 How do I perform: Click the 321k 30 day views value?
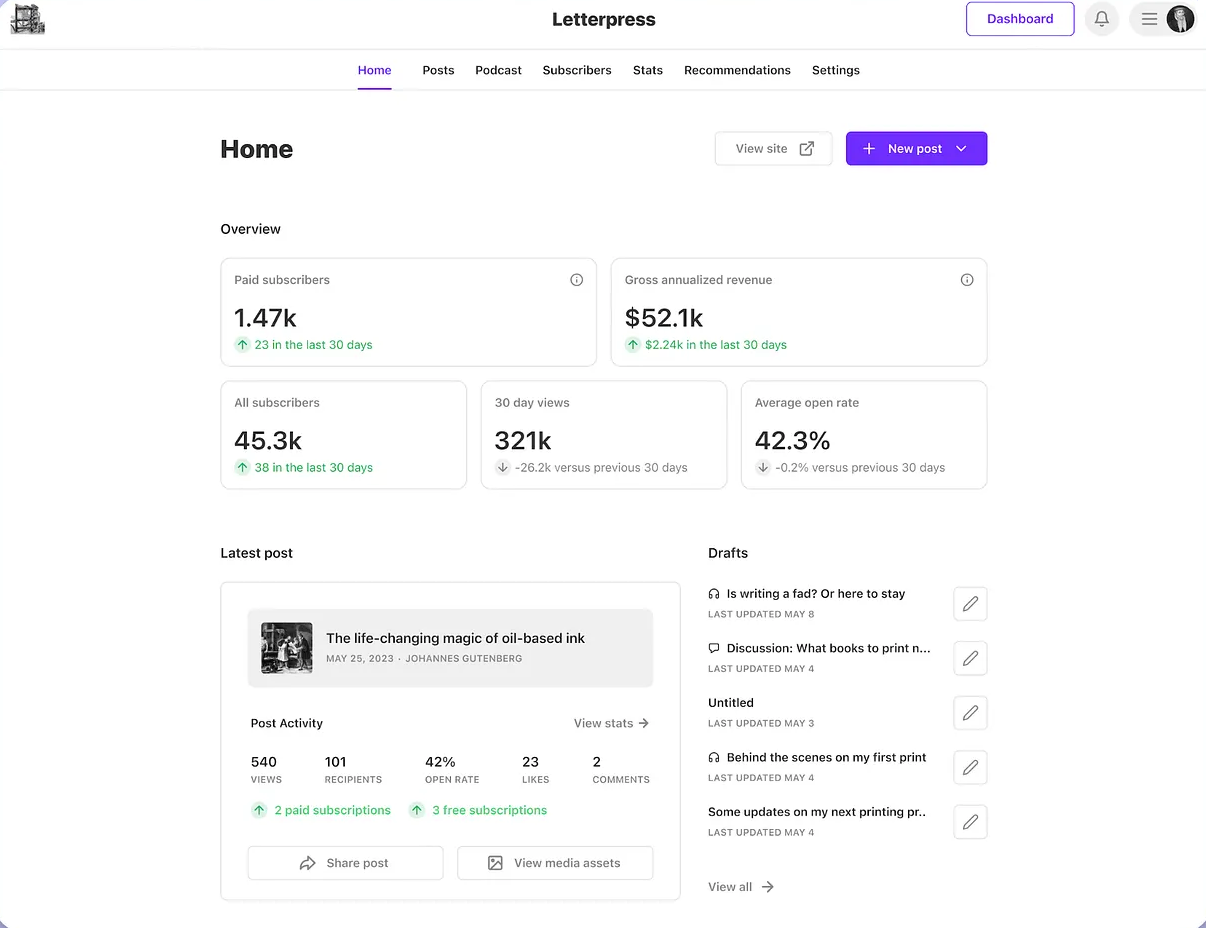[523, 441]
